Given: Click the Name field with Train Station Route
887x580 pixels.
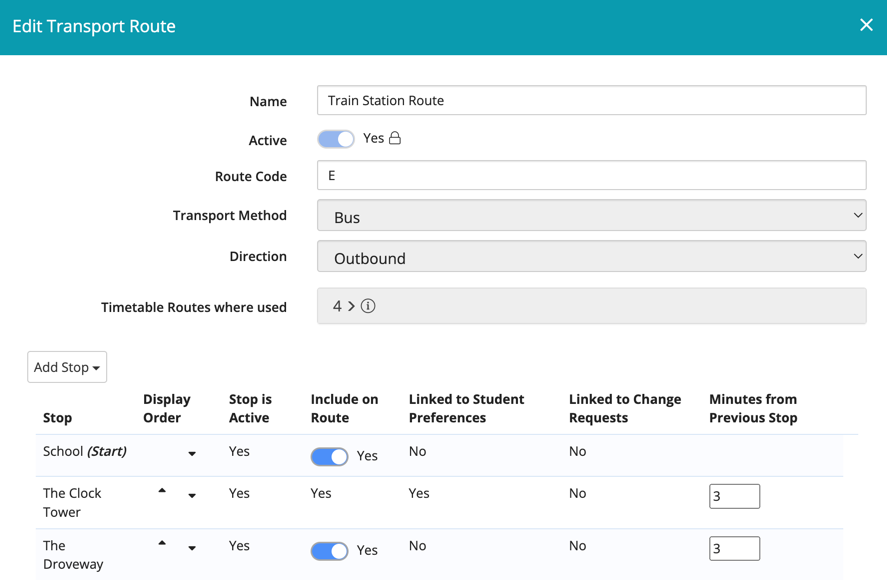Looking at the screenshot, I should [x=591, y=100].
